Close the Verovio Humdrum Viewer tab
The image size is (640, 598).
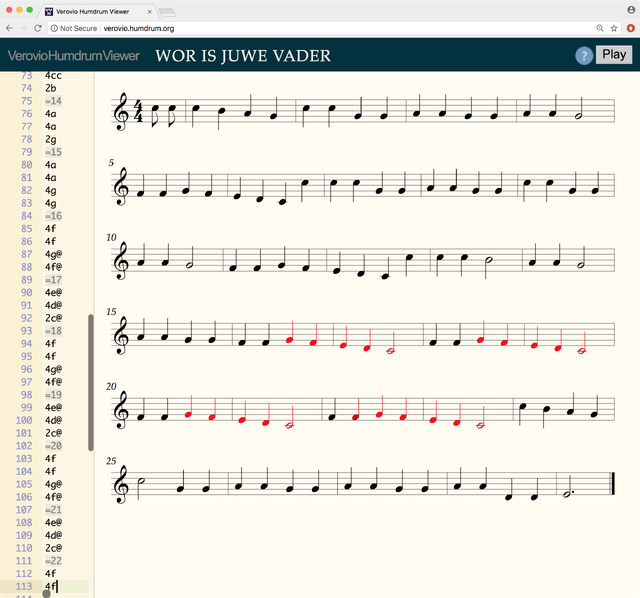coord(147,10)
